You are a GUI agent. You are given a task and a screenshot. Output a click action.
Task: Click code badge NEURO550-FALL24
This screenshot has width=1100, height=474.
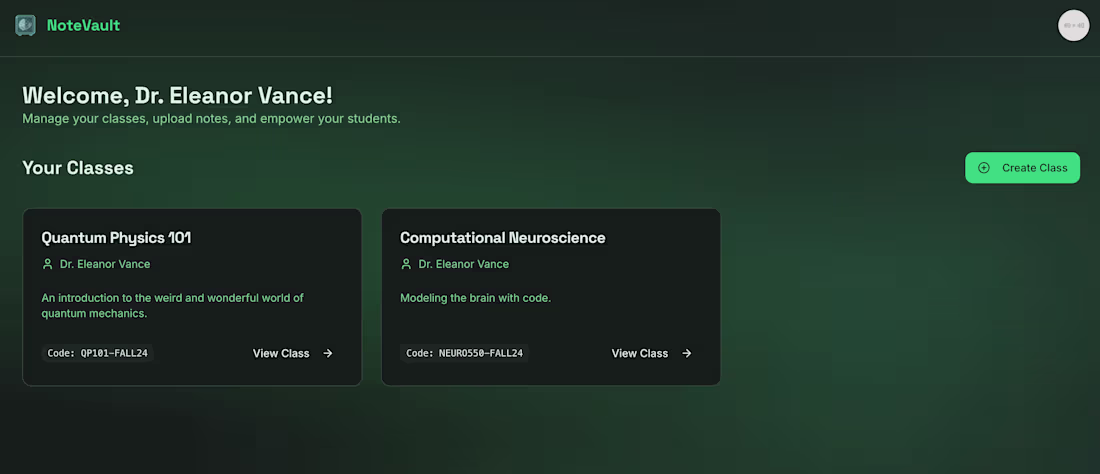[x=464, y=353]
